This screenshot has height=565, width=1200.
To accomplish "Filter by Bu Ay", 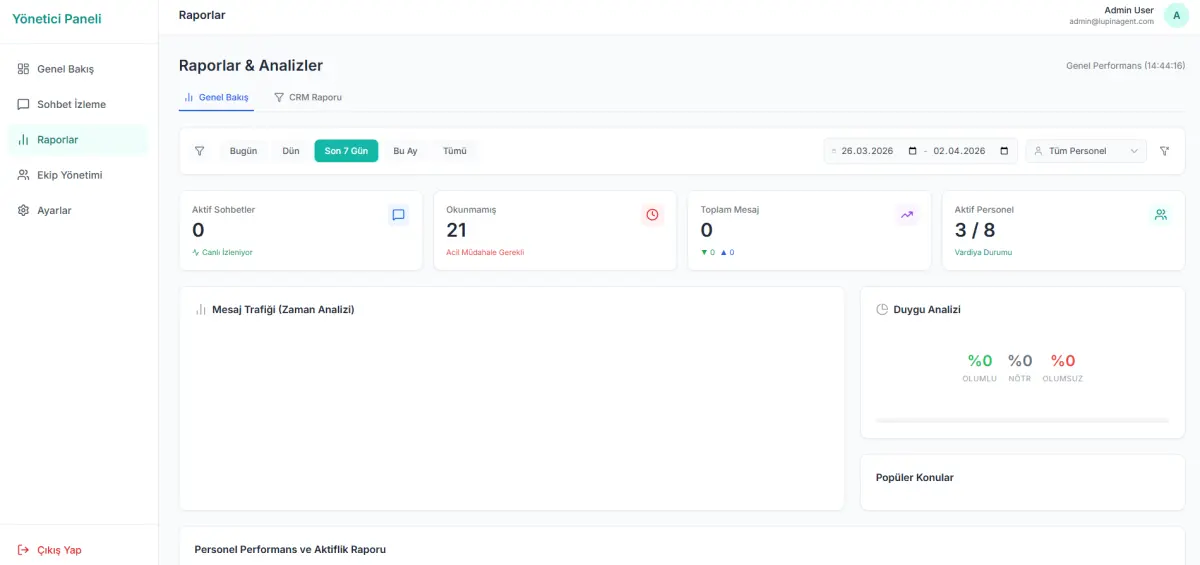I will coord(405,151).
